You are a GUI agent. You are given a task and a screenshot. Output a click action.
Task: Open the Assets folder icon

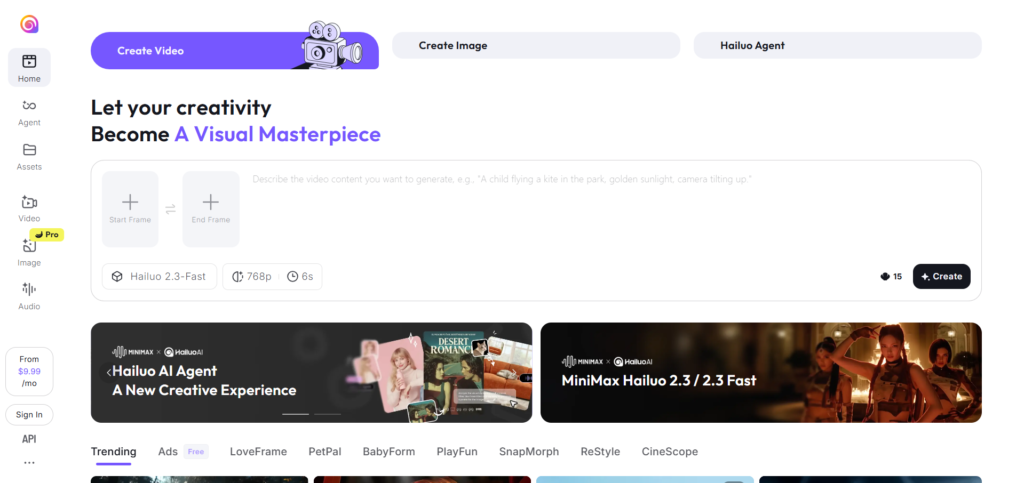click(x=29, y=149)
